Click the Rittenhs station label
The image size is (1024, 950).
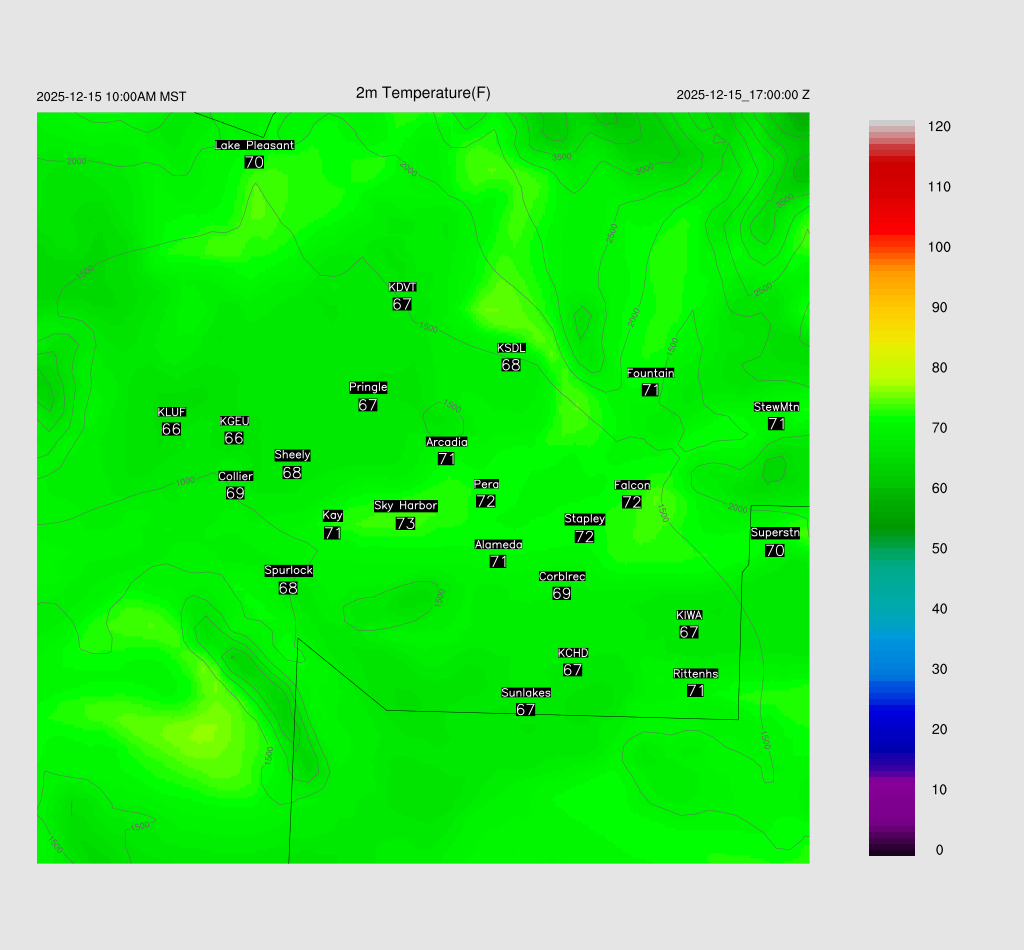coord(696,674)
